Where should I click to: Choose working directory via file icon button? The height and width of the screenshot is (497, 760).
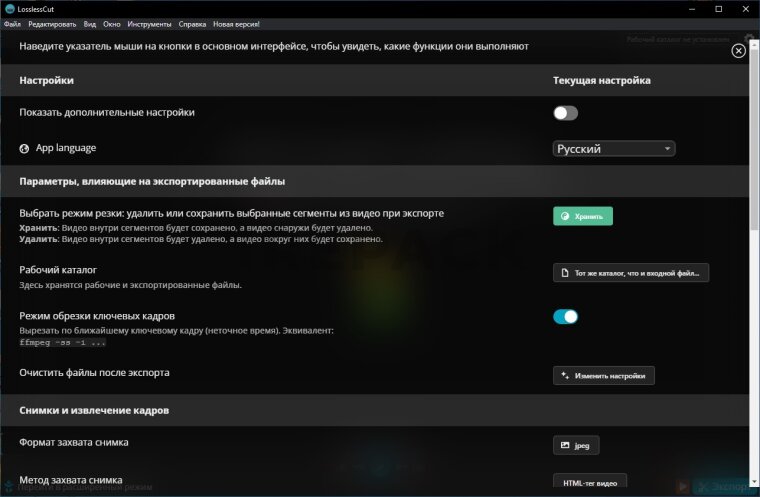click(631, 273)
